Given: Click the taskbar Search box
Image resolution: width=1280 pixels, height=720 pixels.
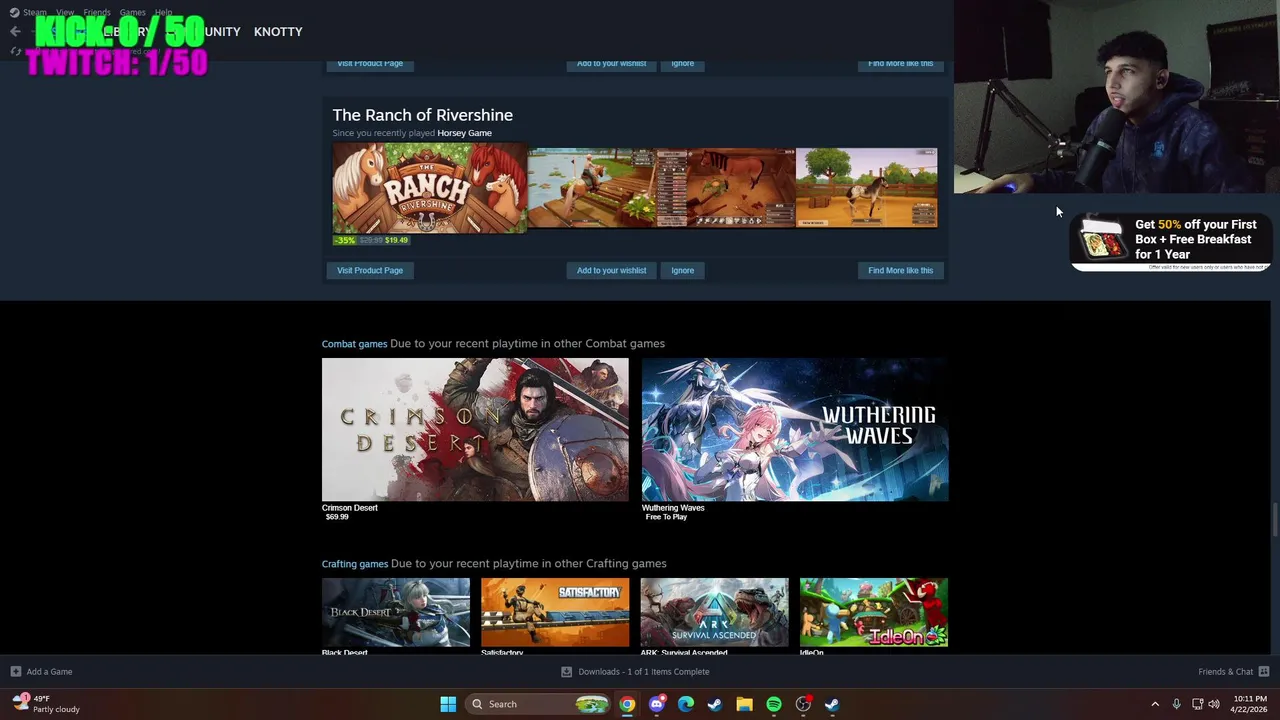Looking at the screenshot, I should (538, 704).
